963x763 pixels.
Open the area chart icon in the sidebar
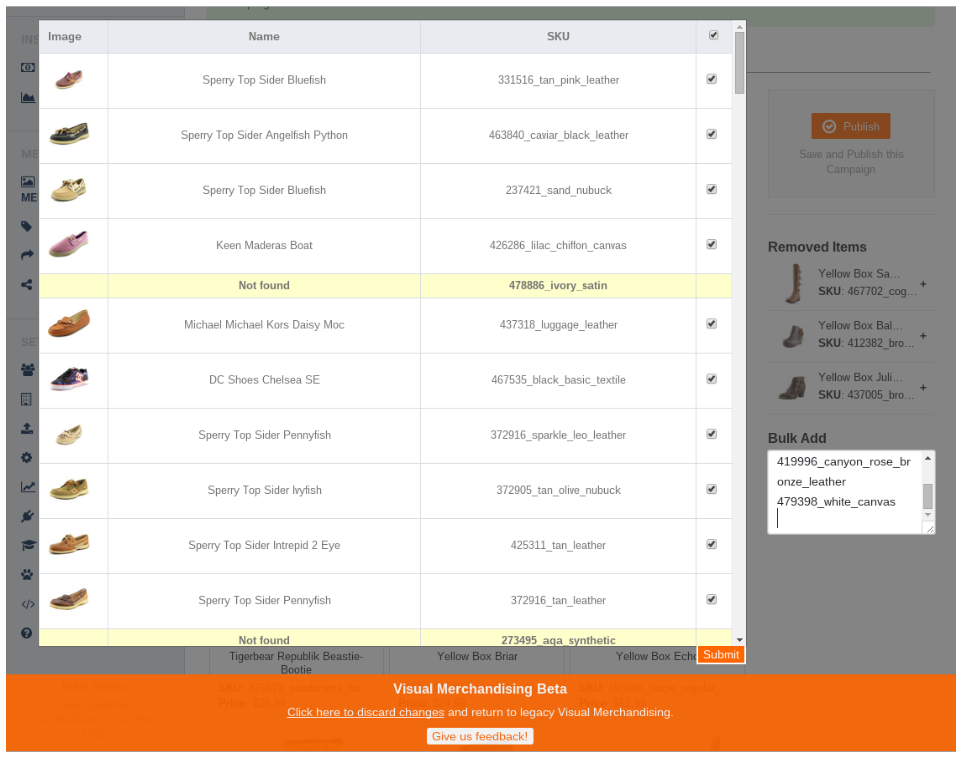27,98
